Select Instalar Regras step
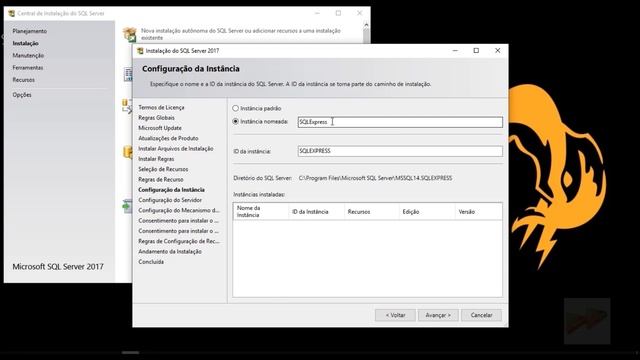Image resolution: width=640 pixels, height=360 pixels. click(156, 159)
